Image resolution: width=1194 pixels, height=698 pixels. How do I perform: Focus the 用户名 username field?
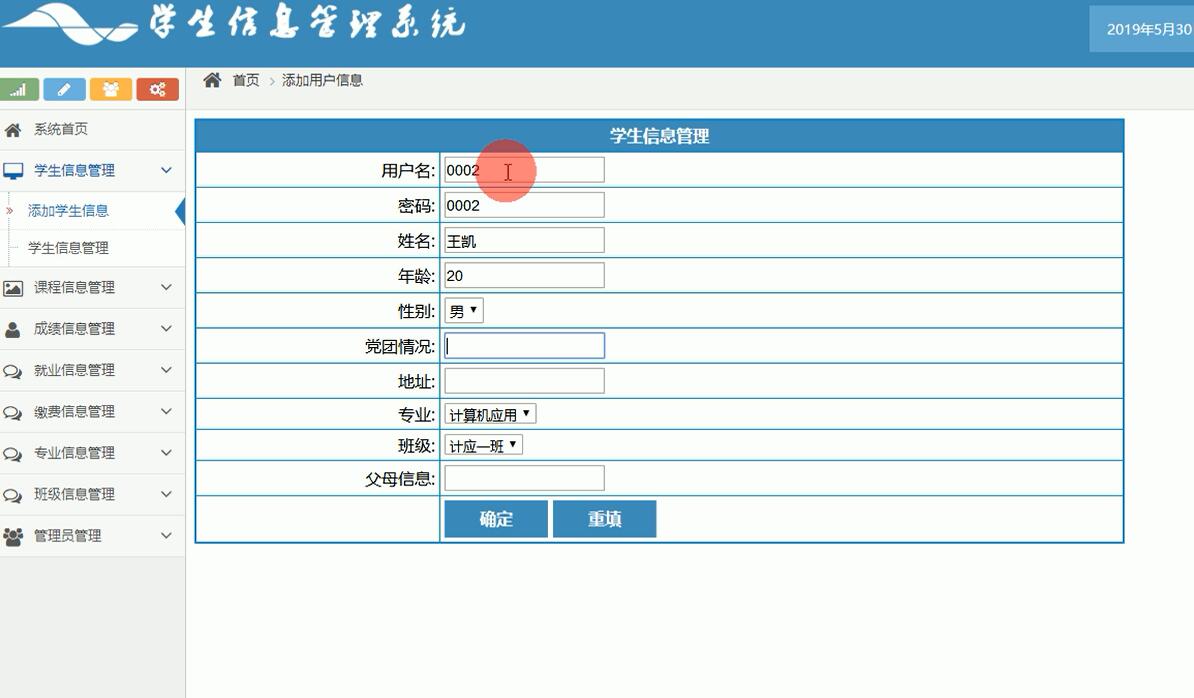tap(525, 170)
